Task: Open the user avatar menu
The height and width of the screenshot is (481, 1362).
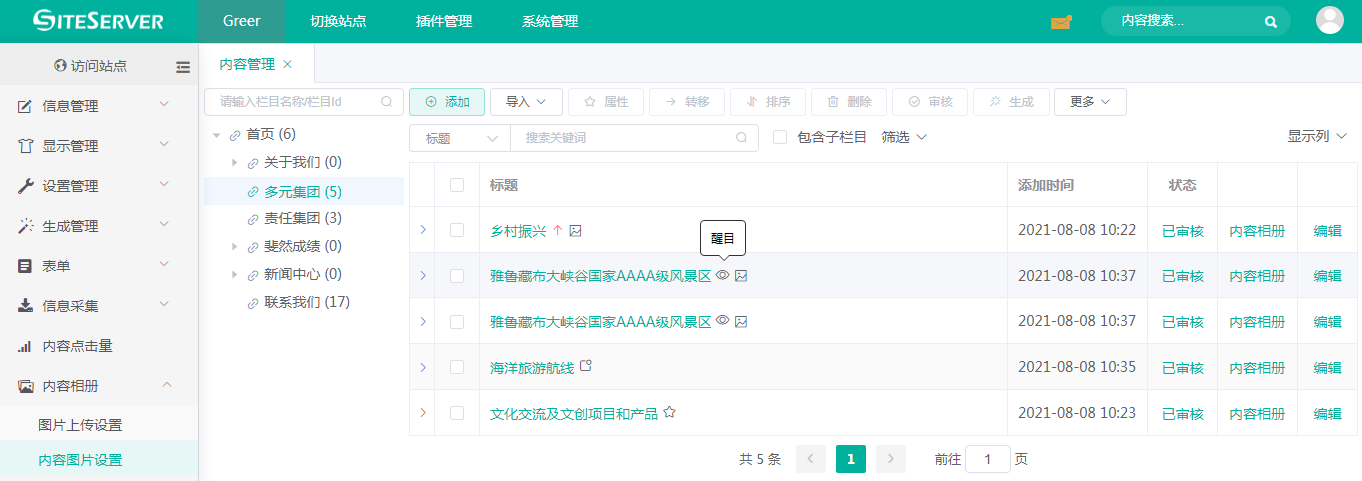Action: (x=1329, y=21)
